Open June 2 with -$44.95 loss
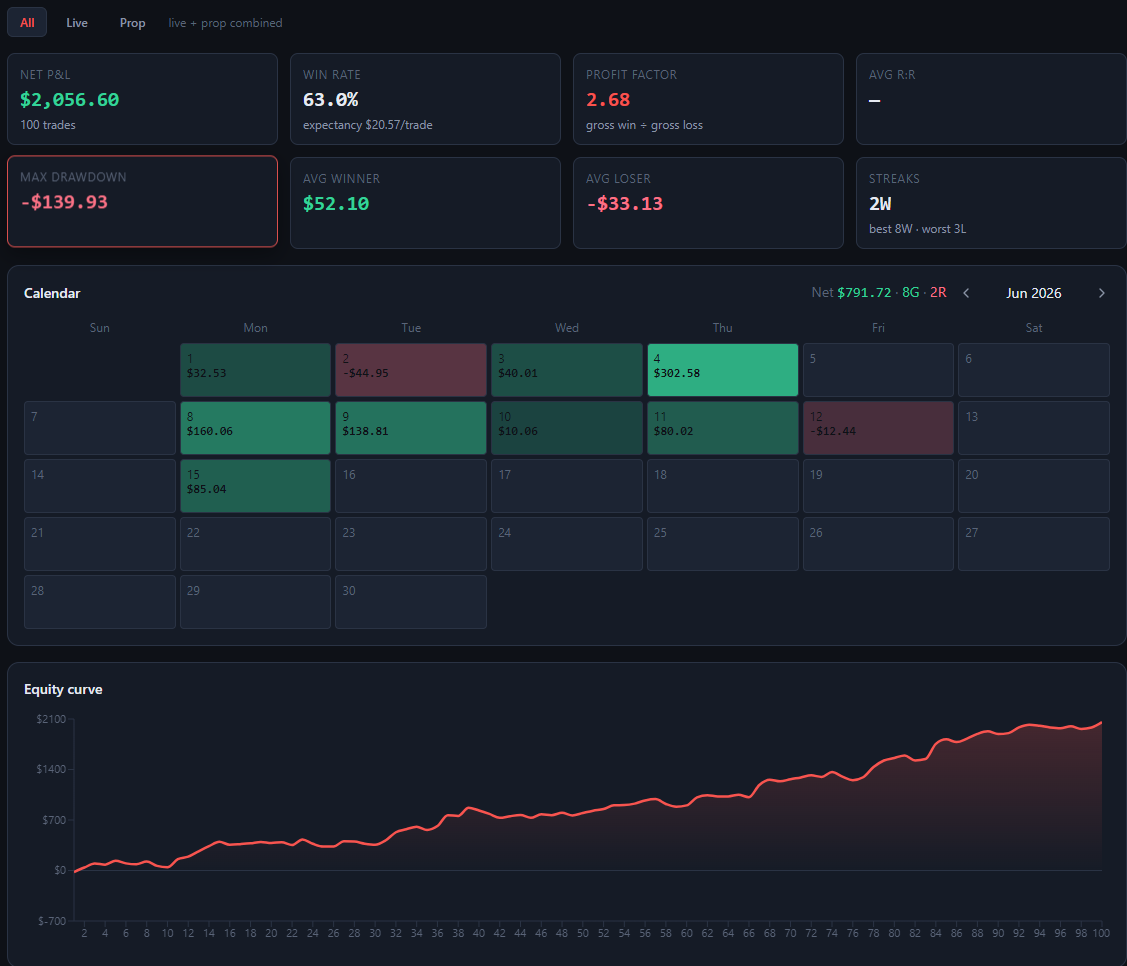 (x=410, y=370)
